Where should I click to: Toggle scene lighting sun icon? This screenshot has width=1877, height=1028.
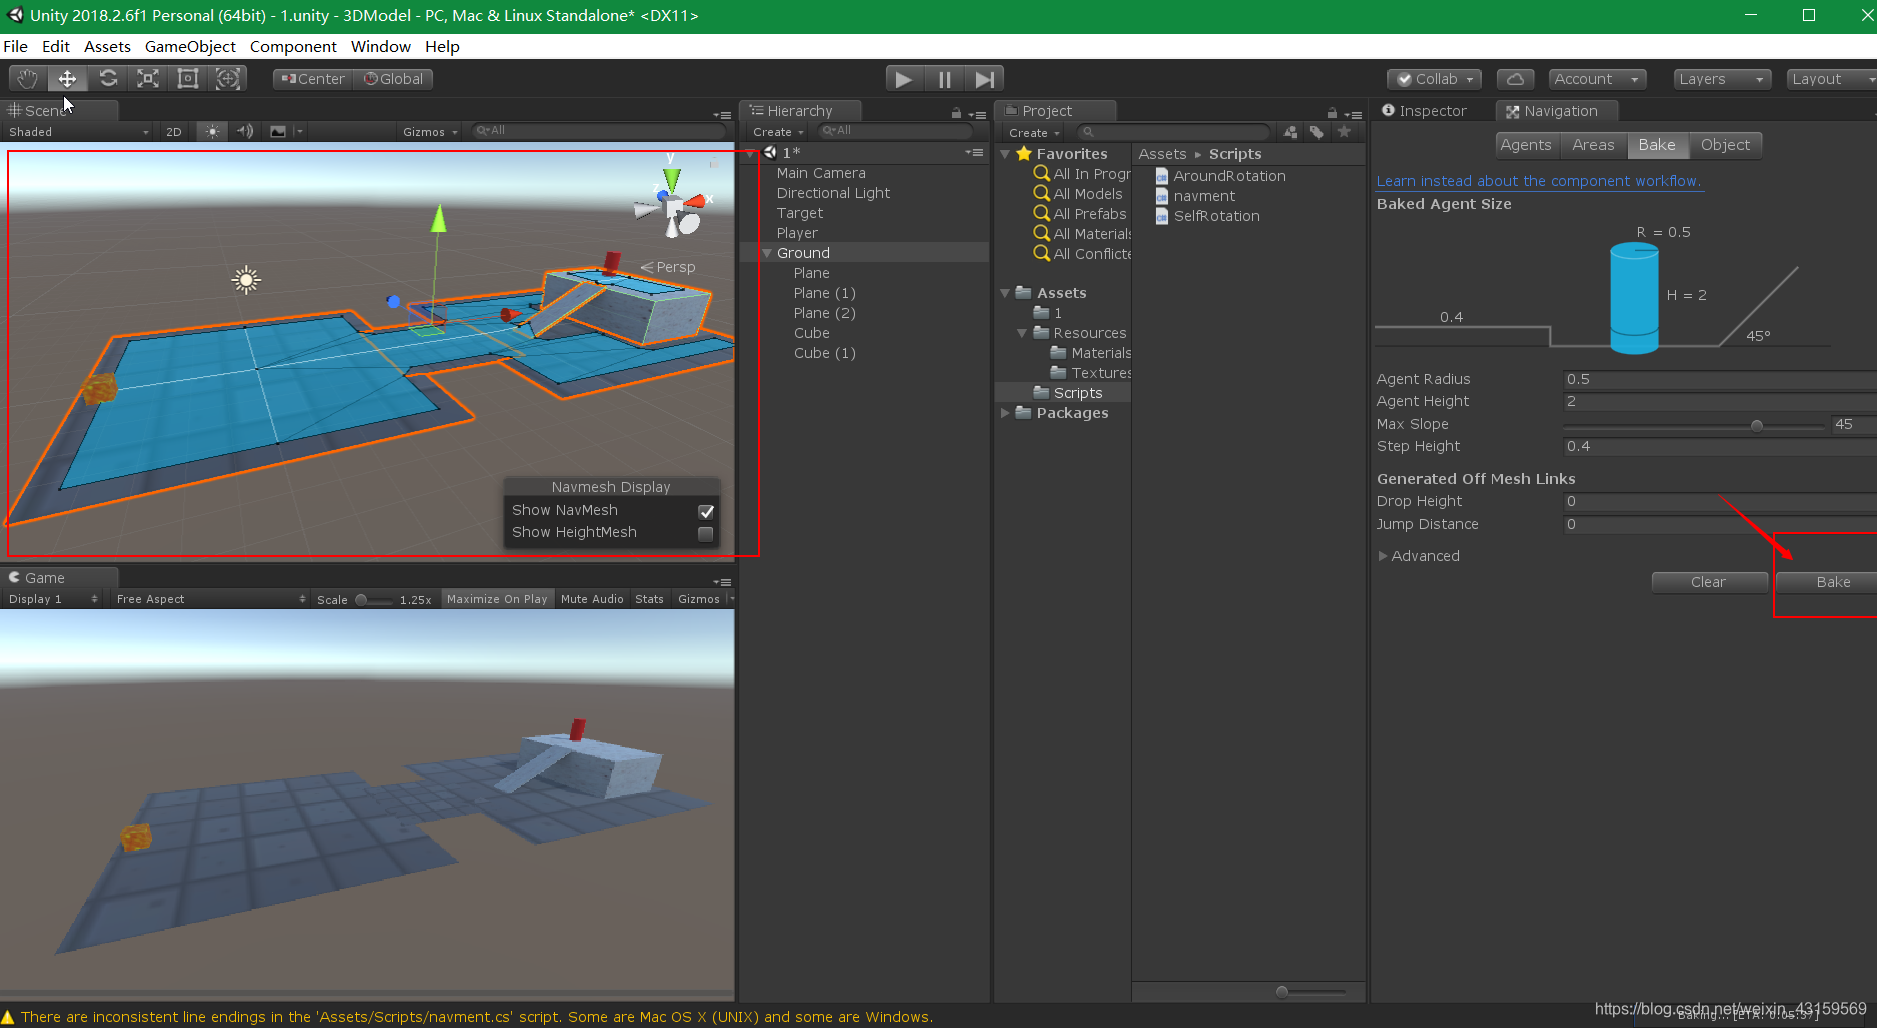[x=212, y=131]
